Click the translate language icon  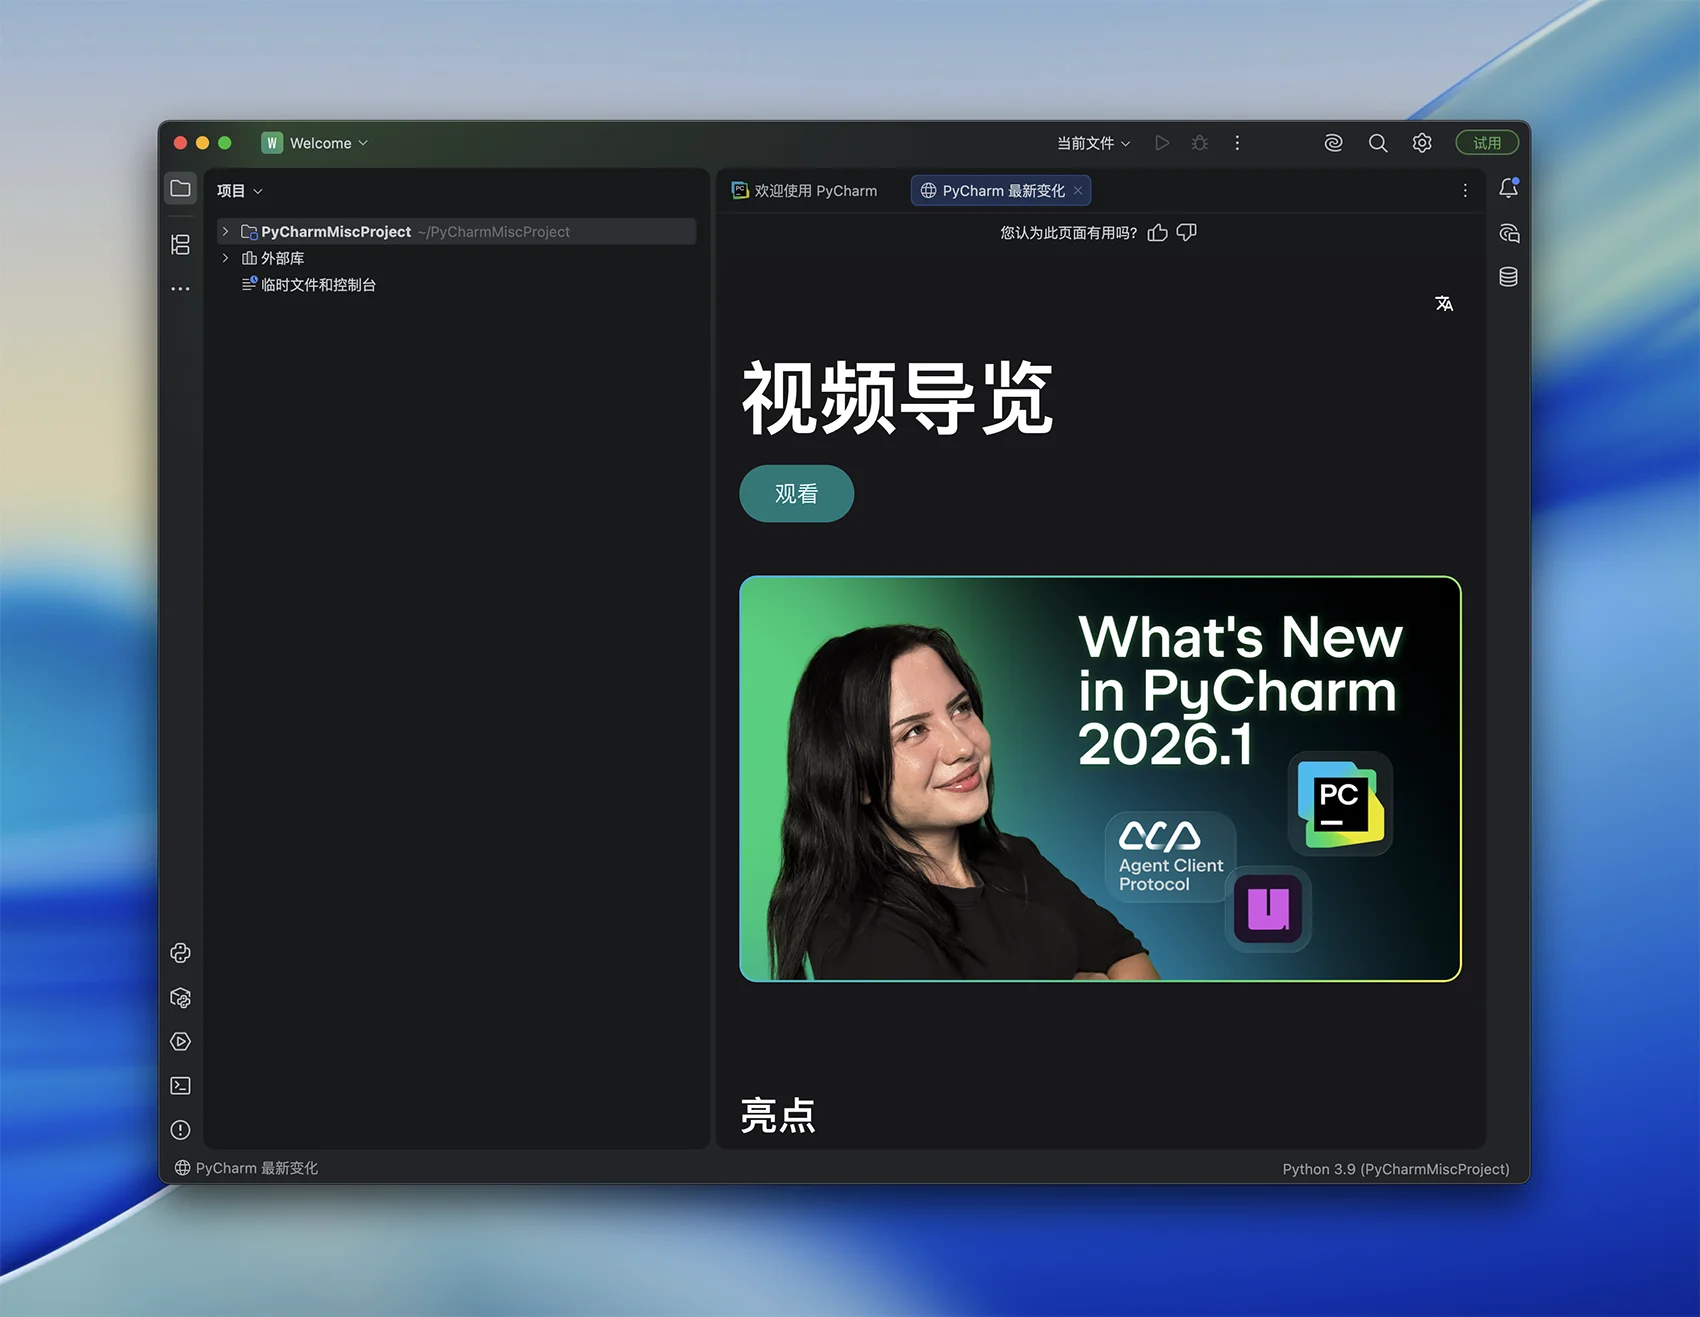pyautogui.click(x=1443, y=303)
